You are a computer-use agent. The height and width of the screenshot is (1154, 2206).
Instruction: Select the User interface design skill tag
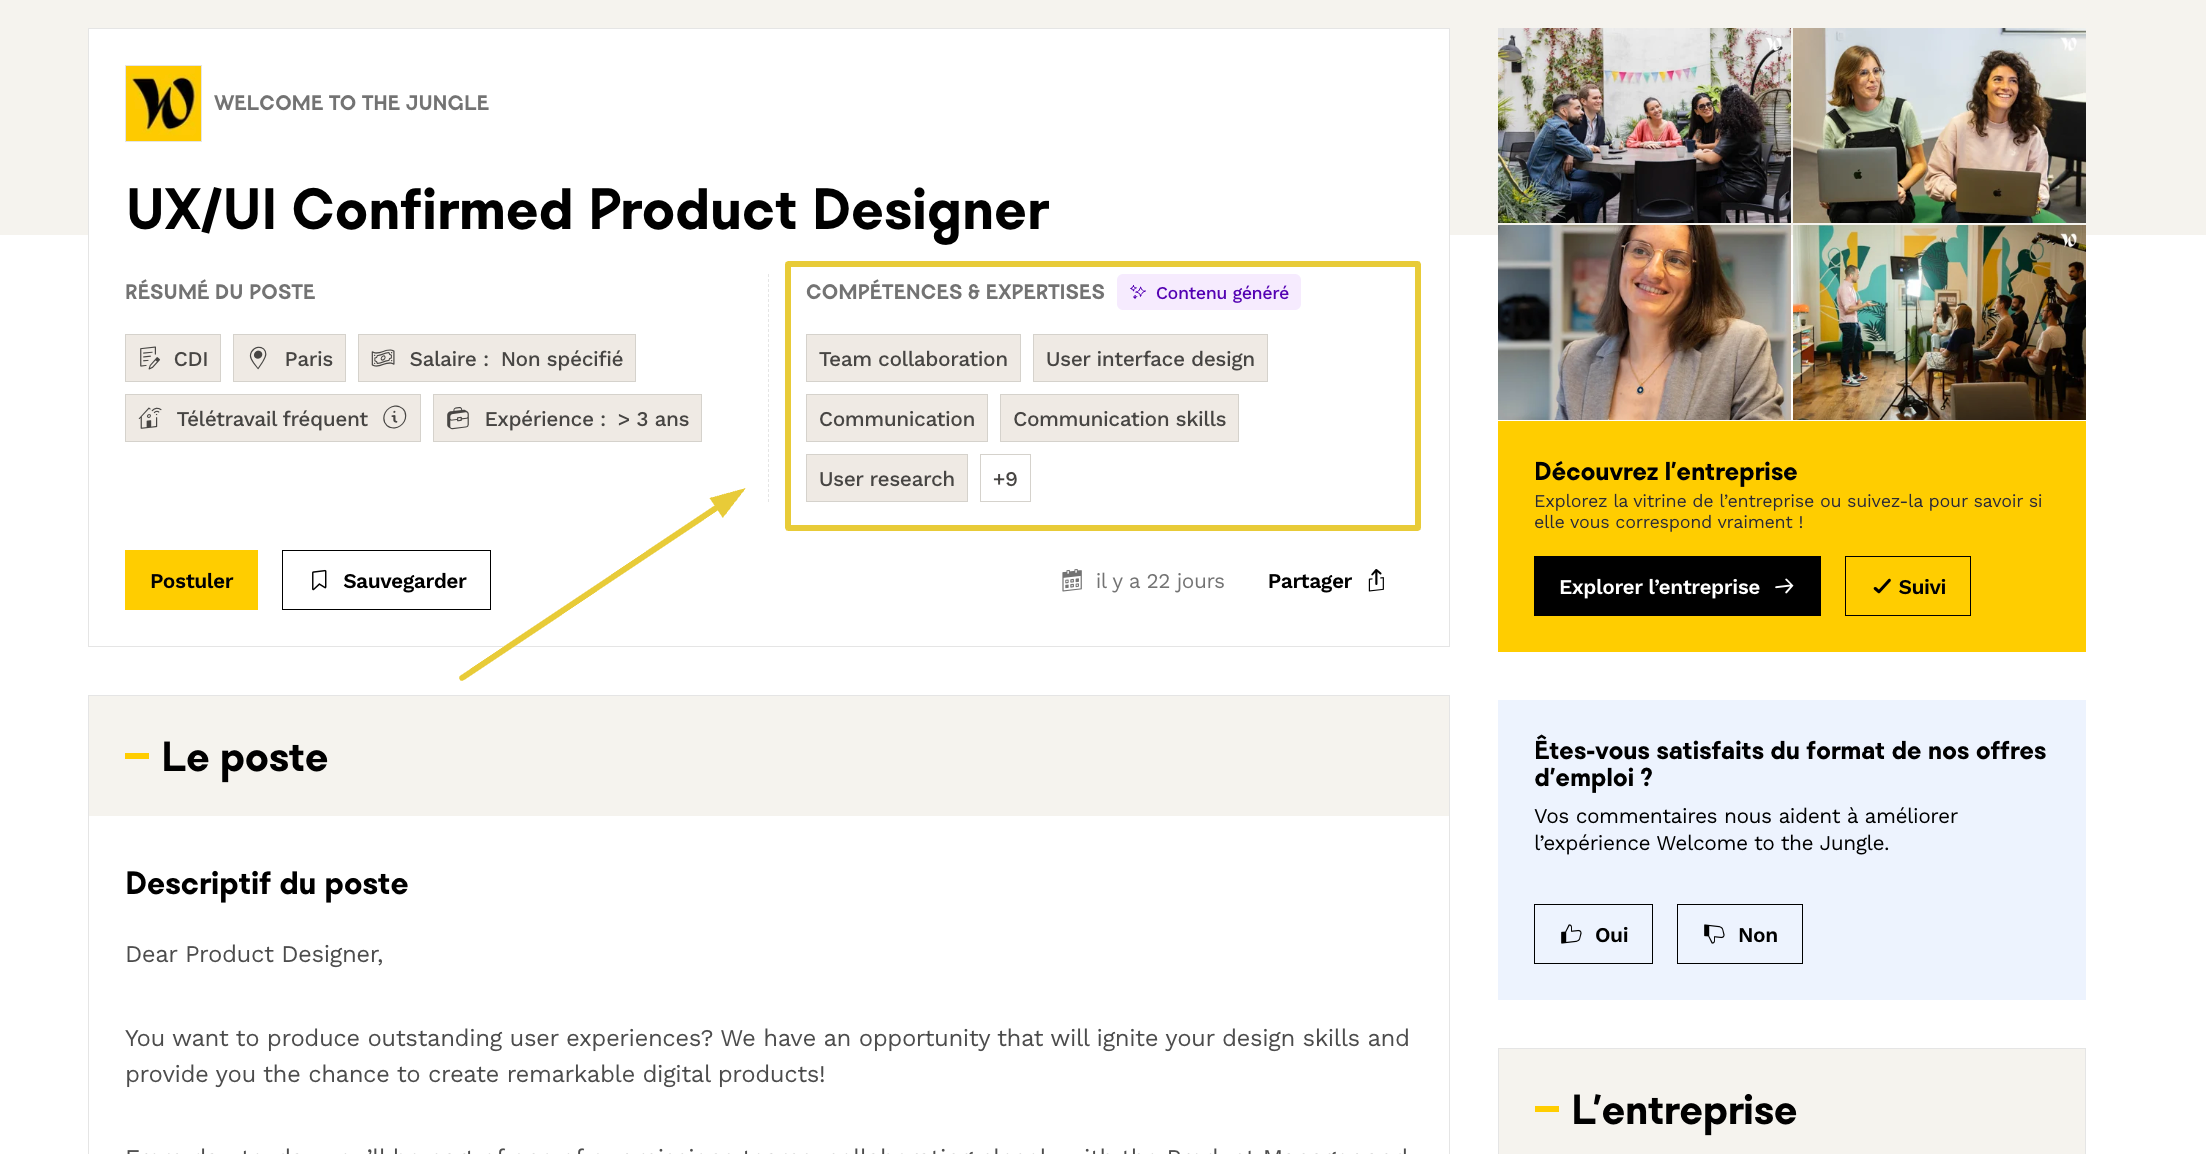point(1150,358)
